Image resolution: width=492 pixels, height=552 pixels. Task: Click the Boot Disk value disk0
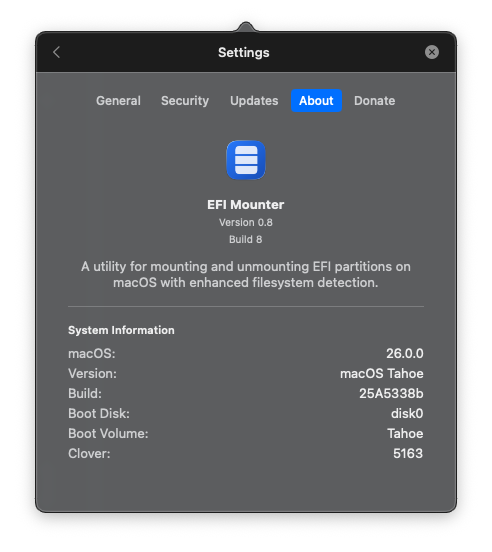pos(407,414)
